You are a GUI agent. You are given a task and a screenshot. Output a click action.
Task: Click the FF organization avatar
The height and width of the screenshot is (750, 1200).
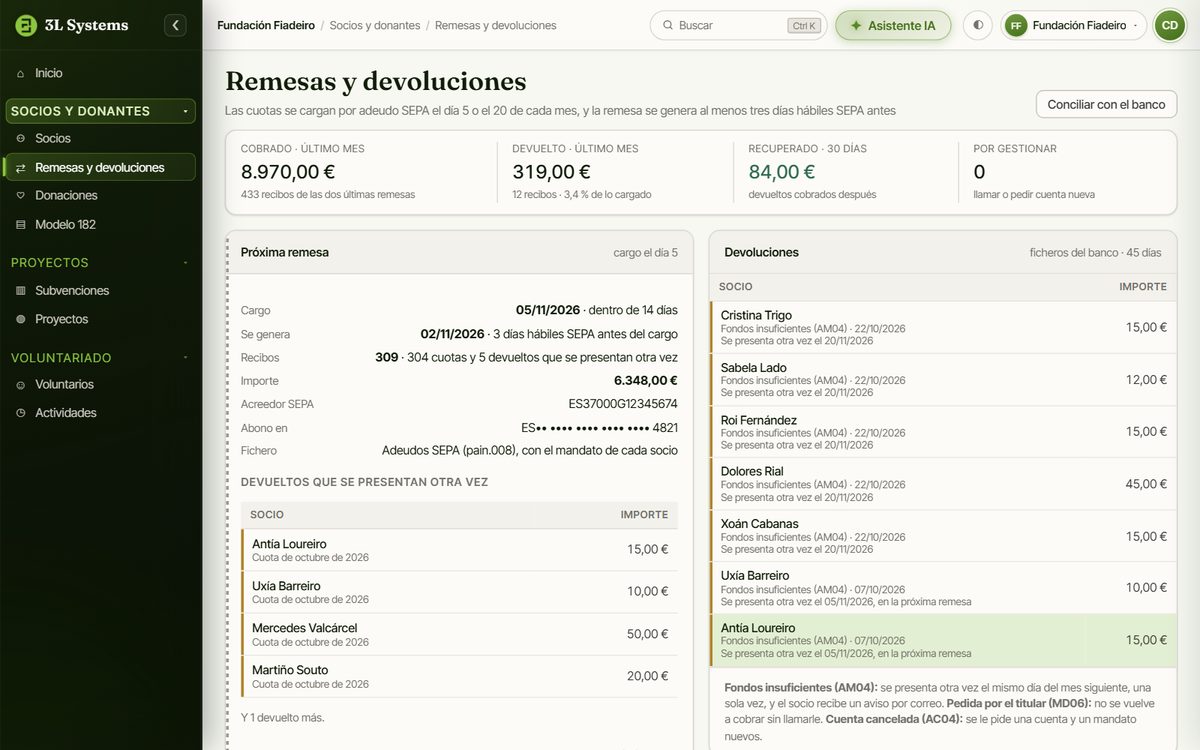coord(1016,25)
